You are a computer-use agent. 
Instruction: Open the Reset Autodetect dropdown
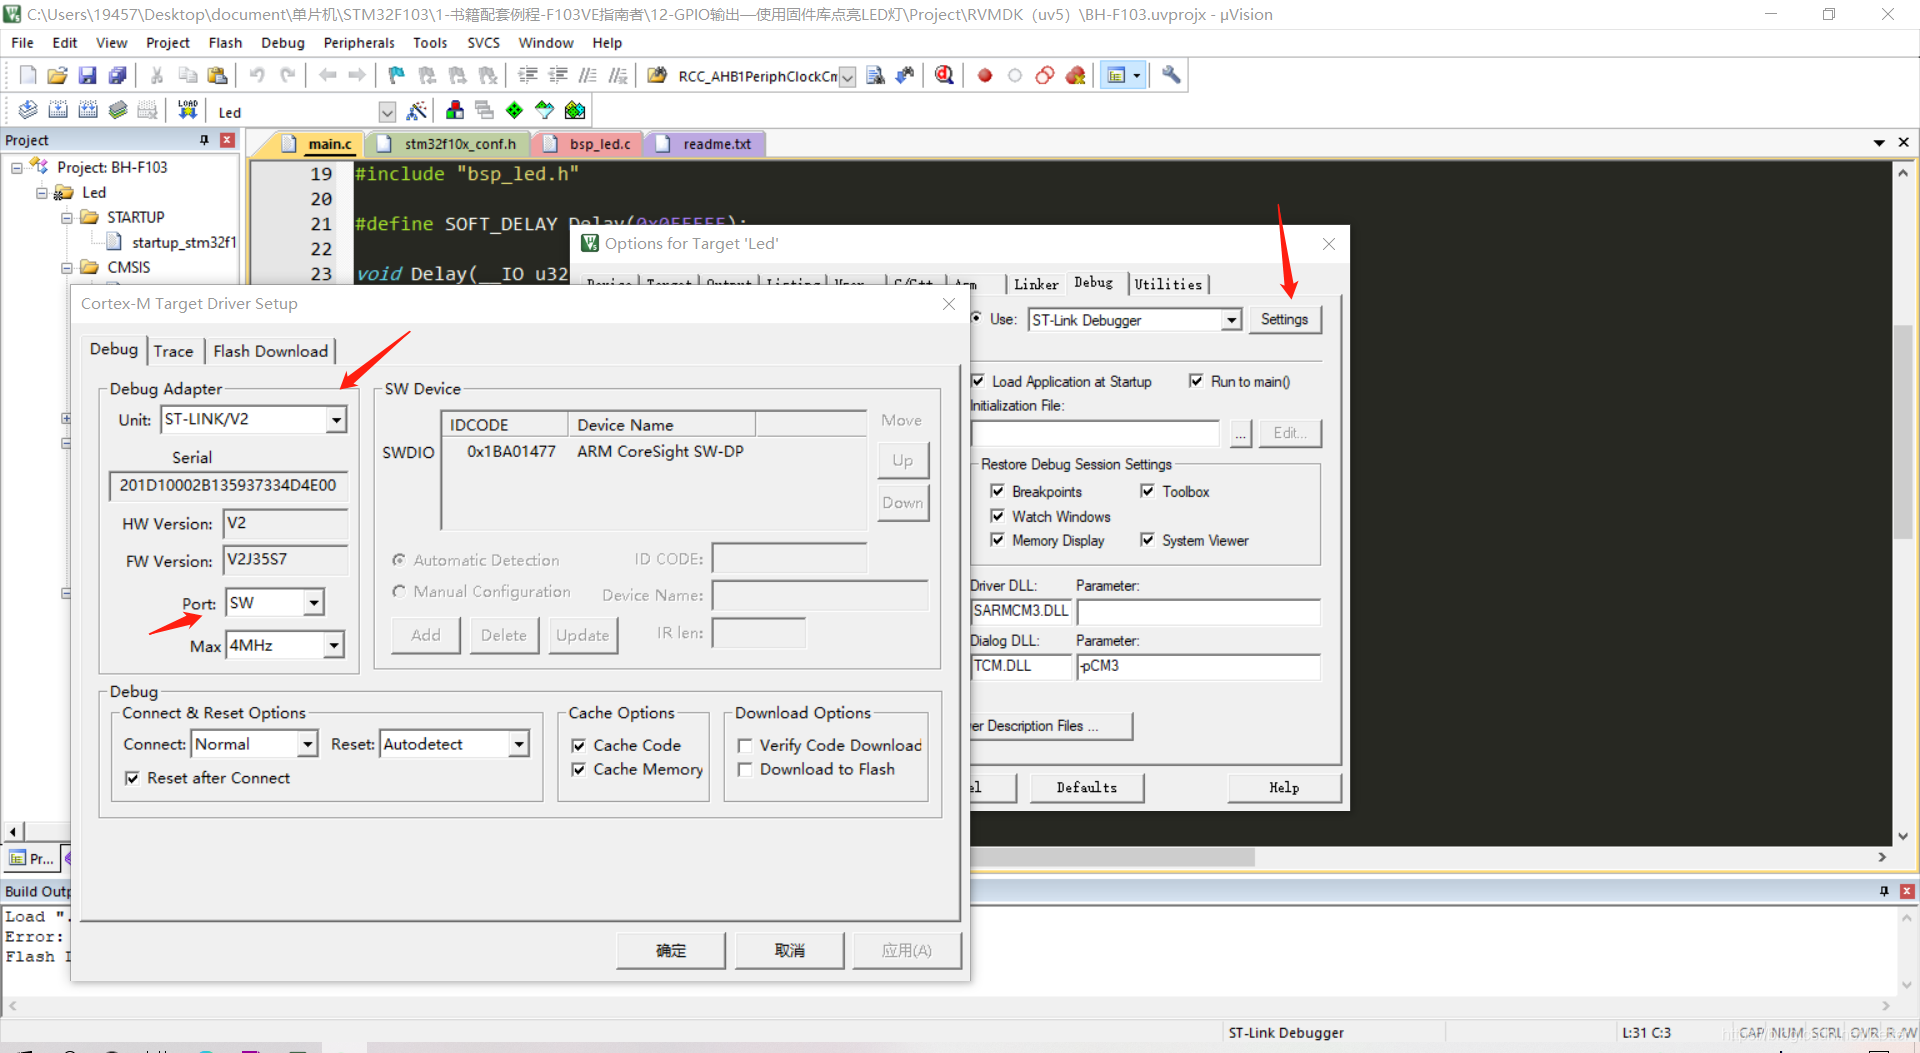click(518, 744)
